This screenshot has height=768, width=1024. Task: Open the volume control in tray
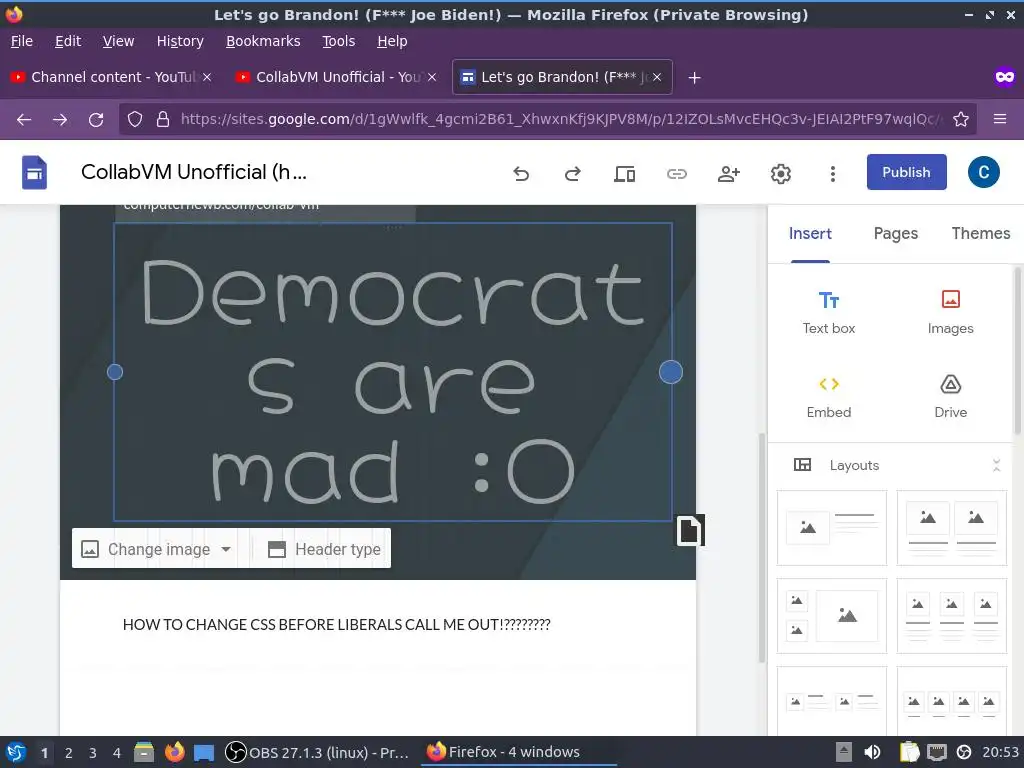[872, 752]
